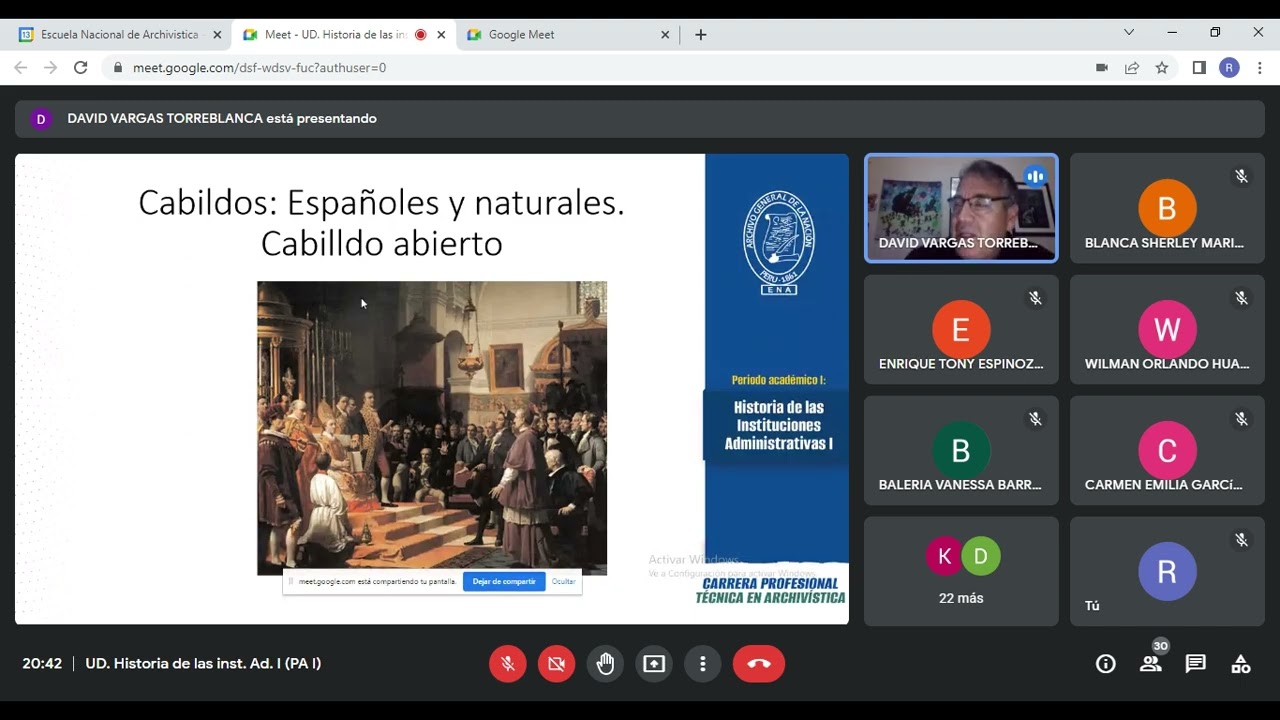Open the activities icon
The height and width of the screenshot is (720, 1280).
click(x=1241, y=664)
